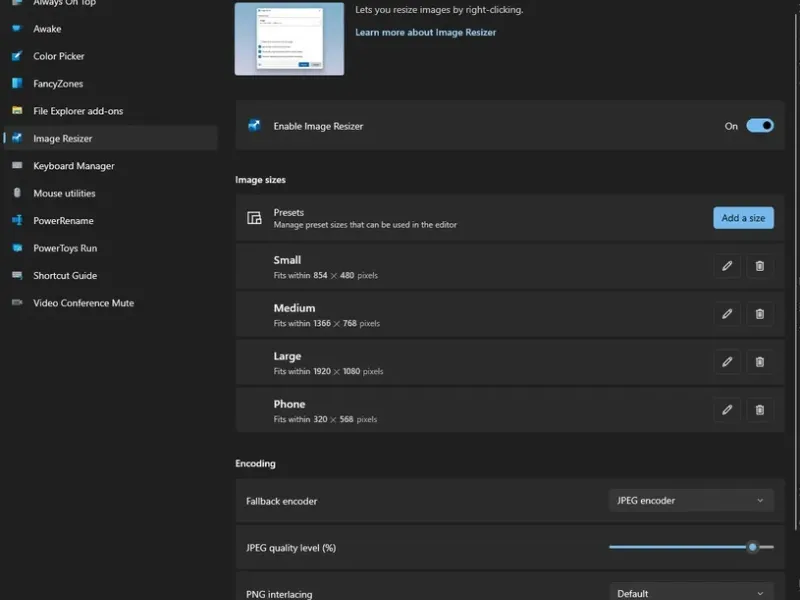The image size is (800, 600).
Task: Delete the Small preset size
Action: (760, 266)
